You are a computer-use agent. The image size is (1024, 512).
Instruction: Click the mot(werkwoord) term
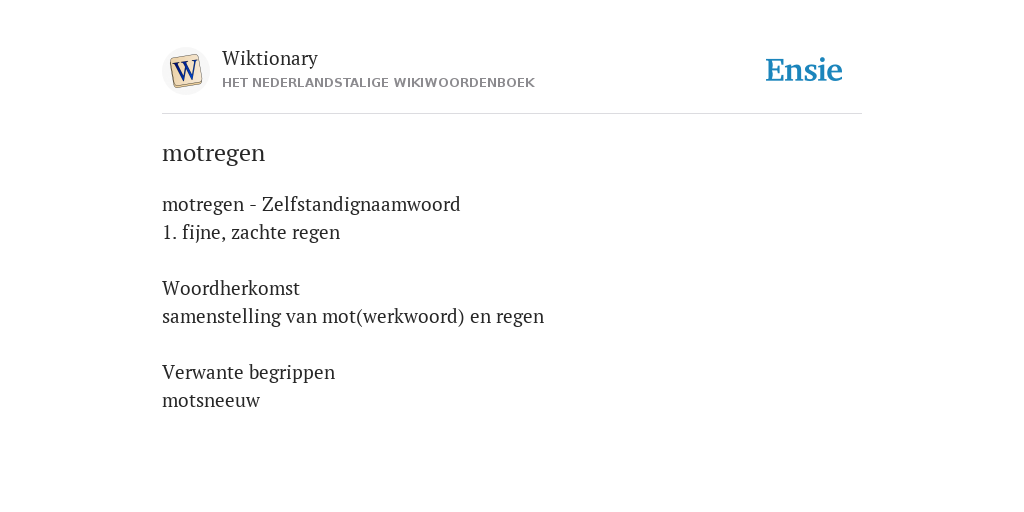coord(393,317)
